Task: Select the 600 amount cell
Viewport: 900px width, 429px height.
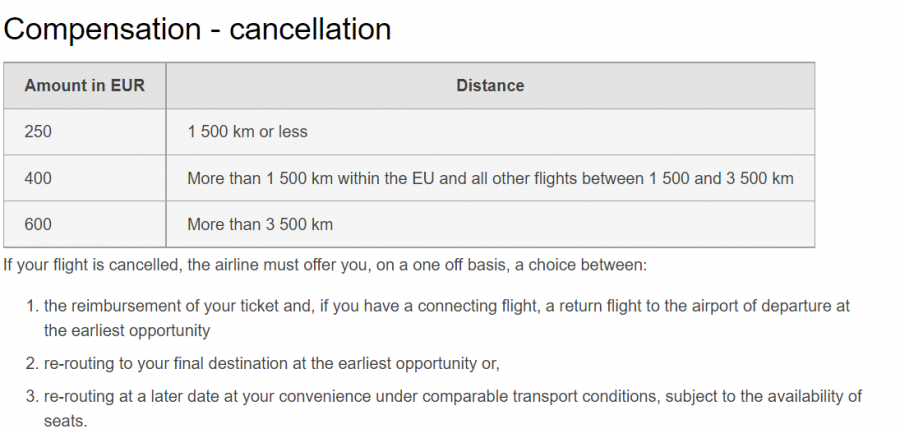Action: tap(38, 224)
